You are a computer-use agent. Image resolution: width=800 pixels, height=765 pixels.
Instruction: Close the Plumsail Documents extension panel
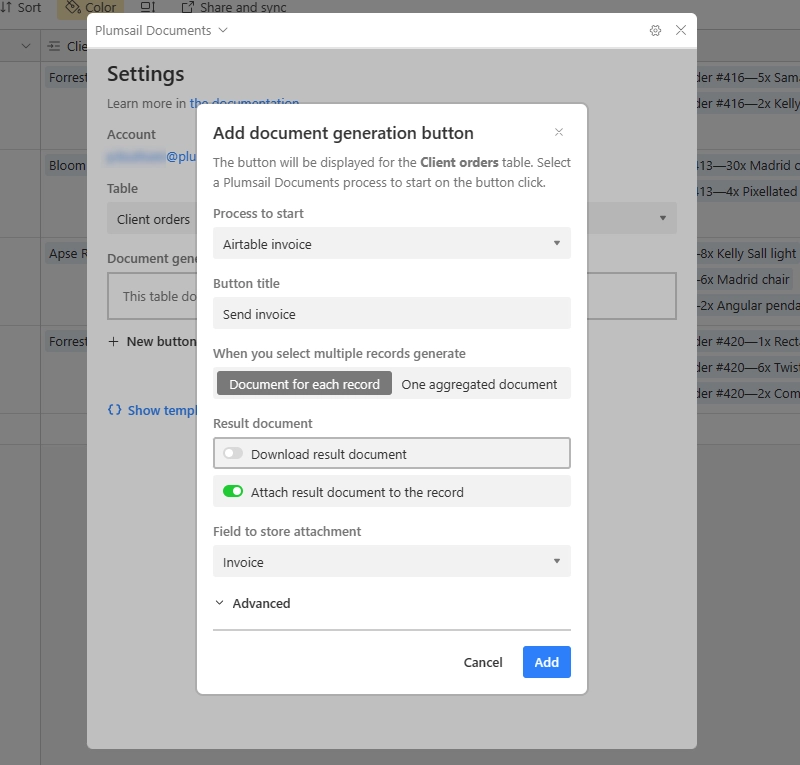coord(681,30)
